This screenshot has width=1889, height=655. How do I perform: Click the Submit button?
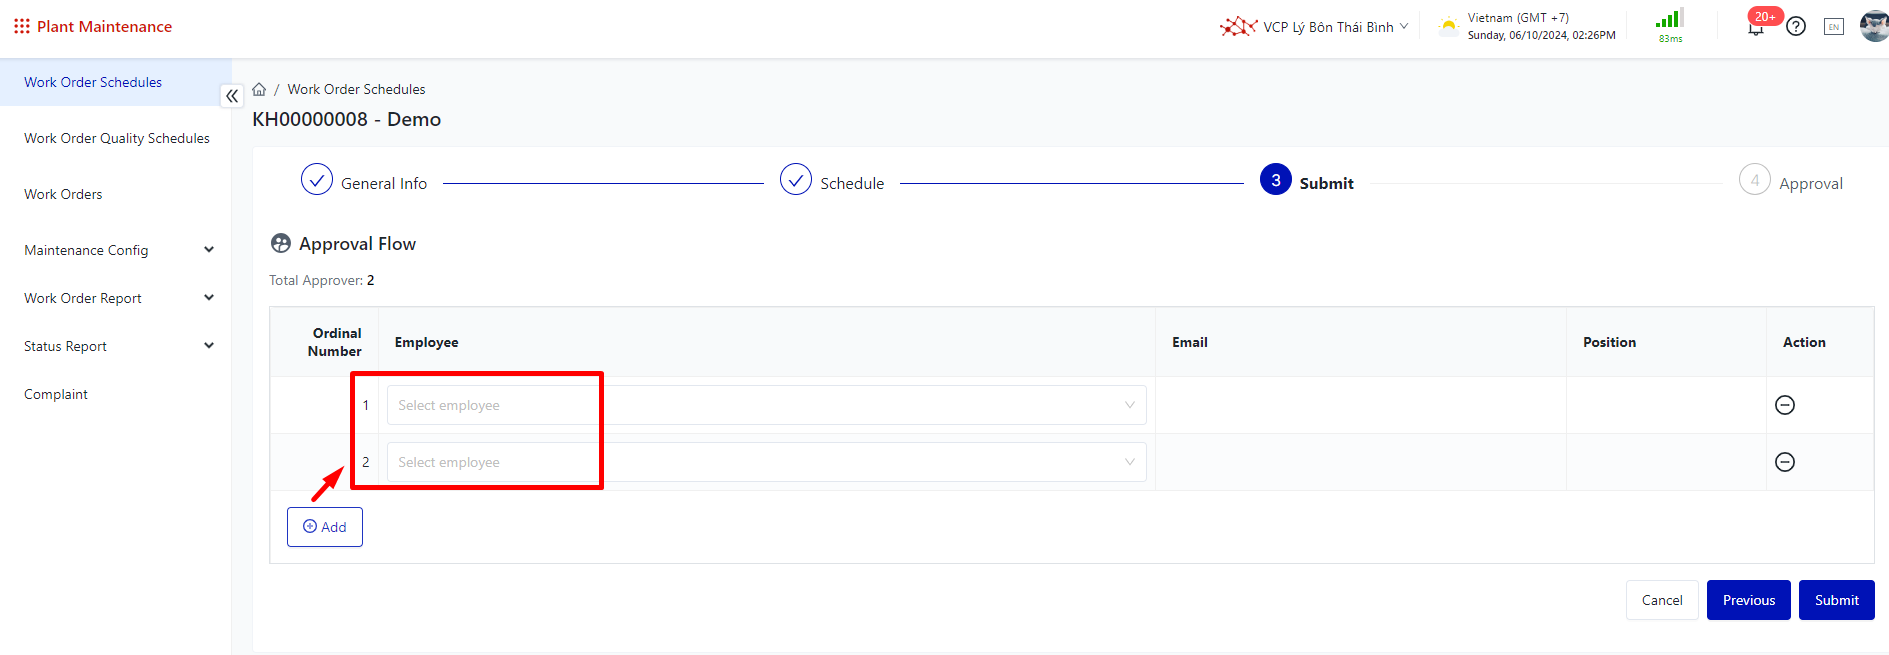click(x=1836, y=600)
